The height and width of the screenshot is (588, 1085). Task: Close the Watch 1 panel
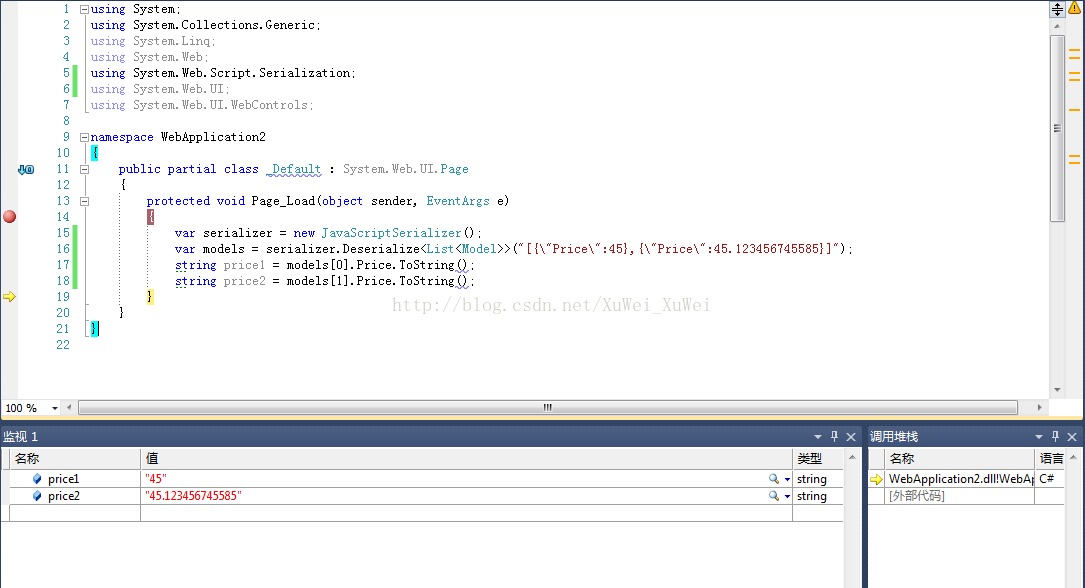pos(851,437)
